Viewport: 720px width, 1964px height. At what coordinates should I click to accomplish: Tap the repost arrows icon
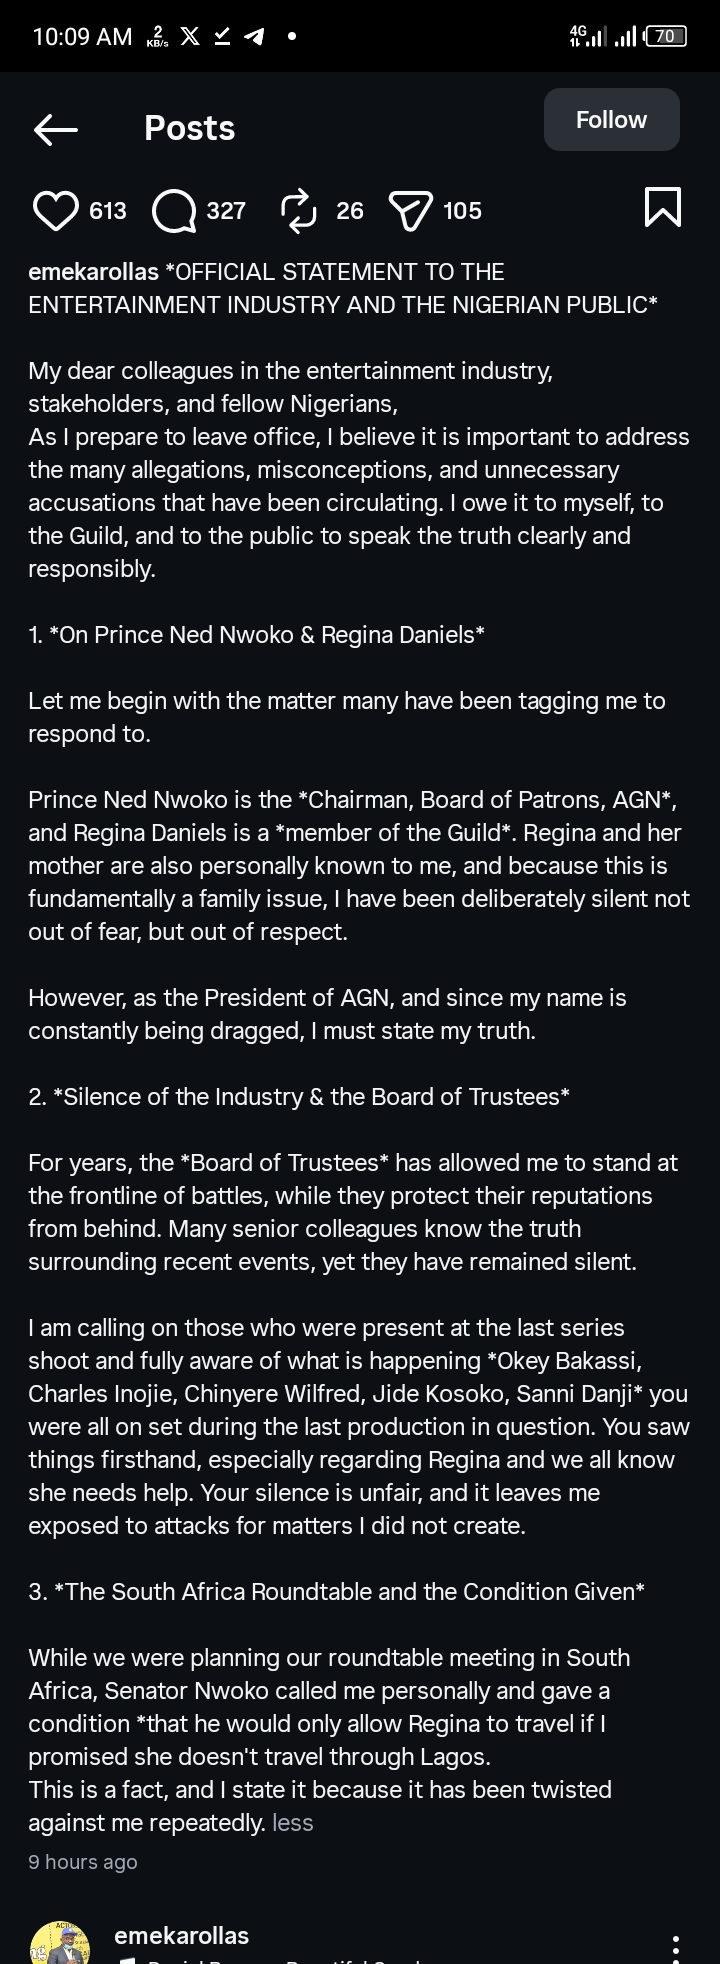298,211
